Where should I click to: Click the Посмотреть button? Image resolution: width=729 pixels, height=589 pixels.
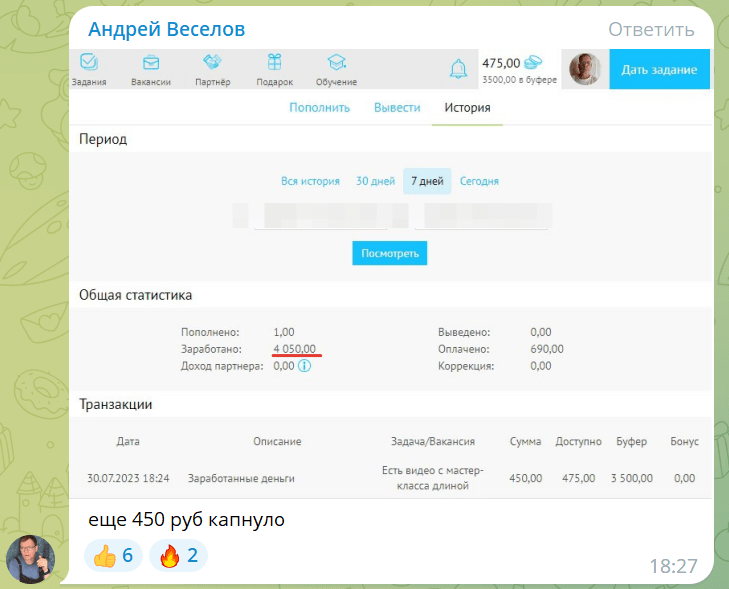(390, 253)
